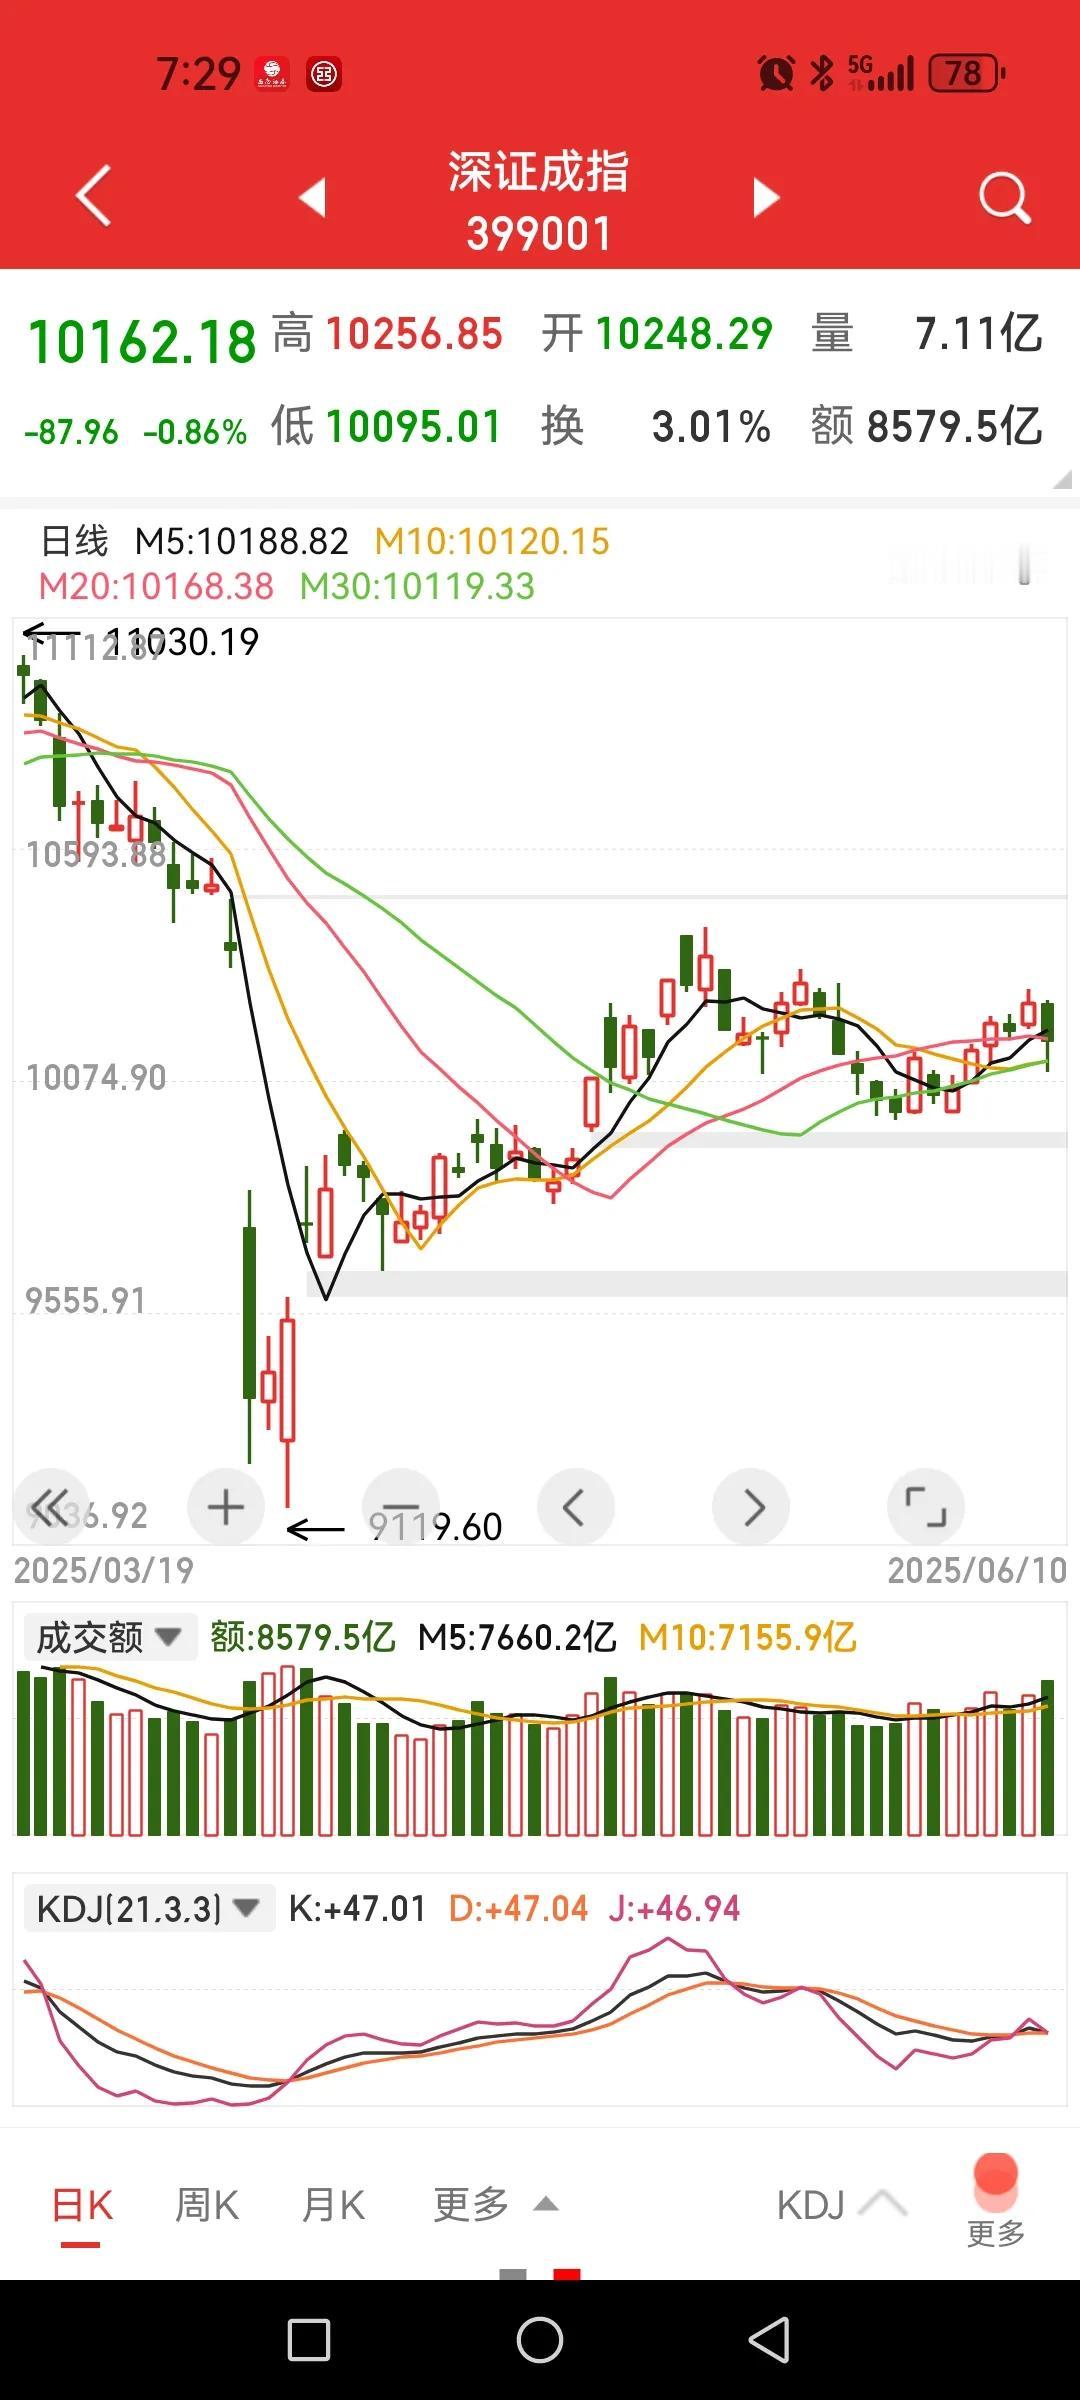Tap the high value 10256.85
This screenshot has width=1080, height=2400.
click(x=414, y=334)
